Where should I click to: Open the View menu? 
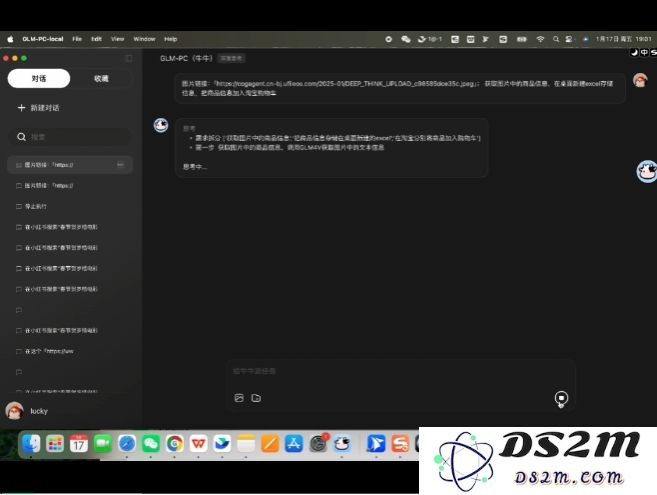pos(117,39)
